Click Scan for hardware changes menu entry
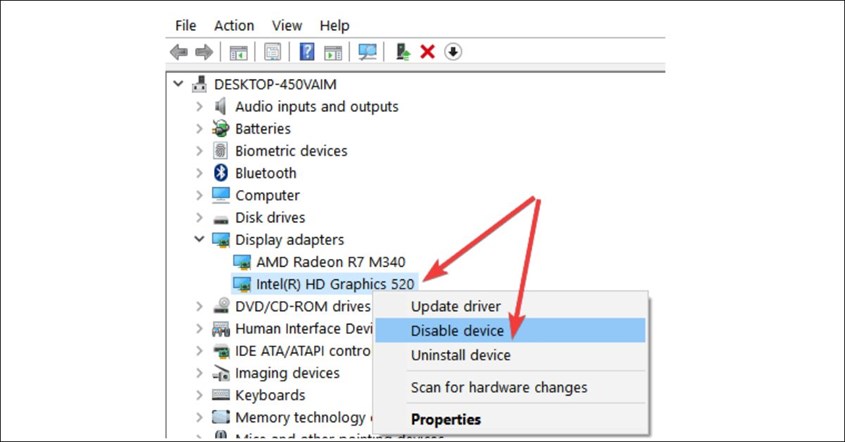 tap(499, 387)
